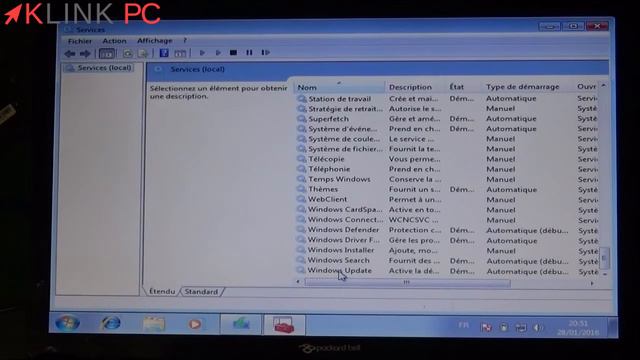Image resolution: width=640 pixels, height=360 pixels.
Task: Sort by the Nom column header
Action: [340, 87]
